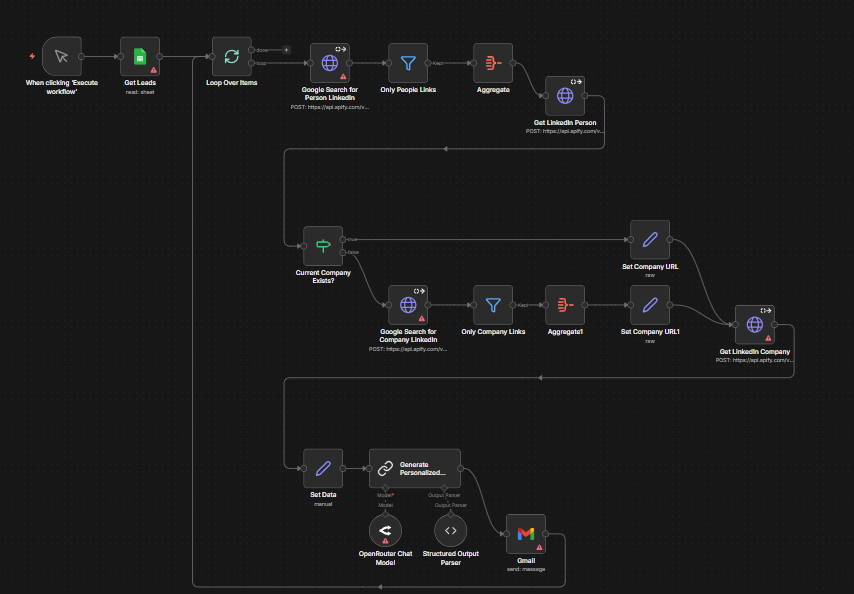Click the plus button on Loop done output
Screen dimensions: 854x594
point(286,49)
